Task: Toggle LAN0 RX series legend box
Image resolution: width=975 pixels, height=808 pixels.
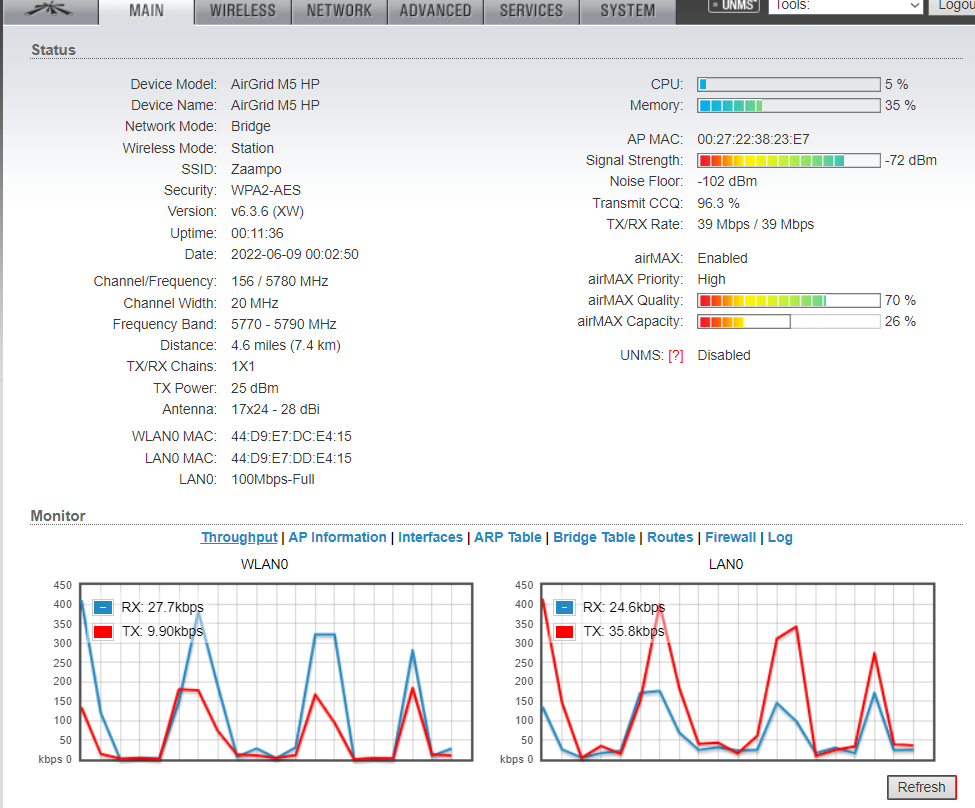Action: (x=565, y=608)
